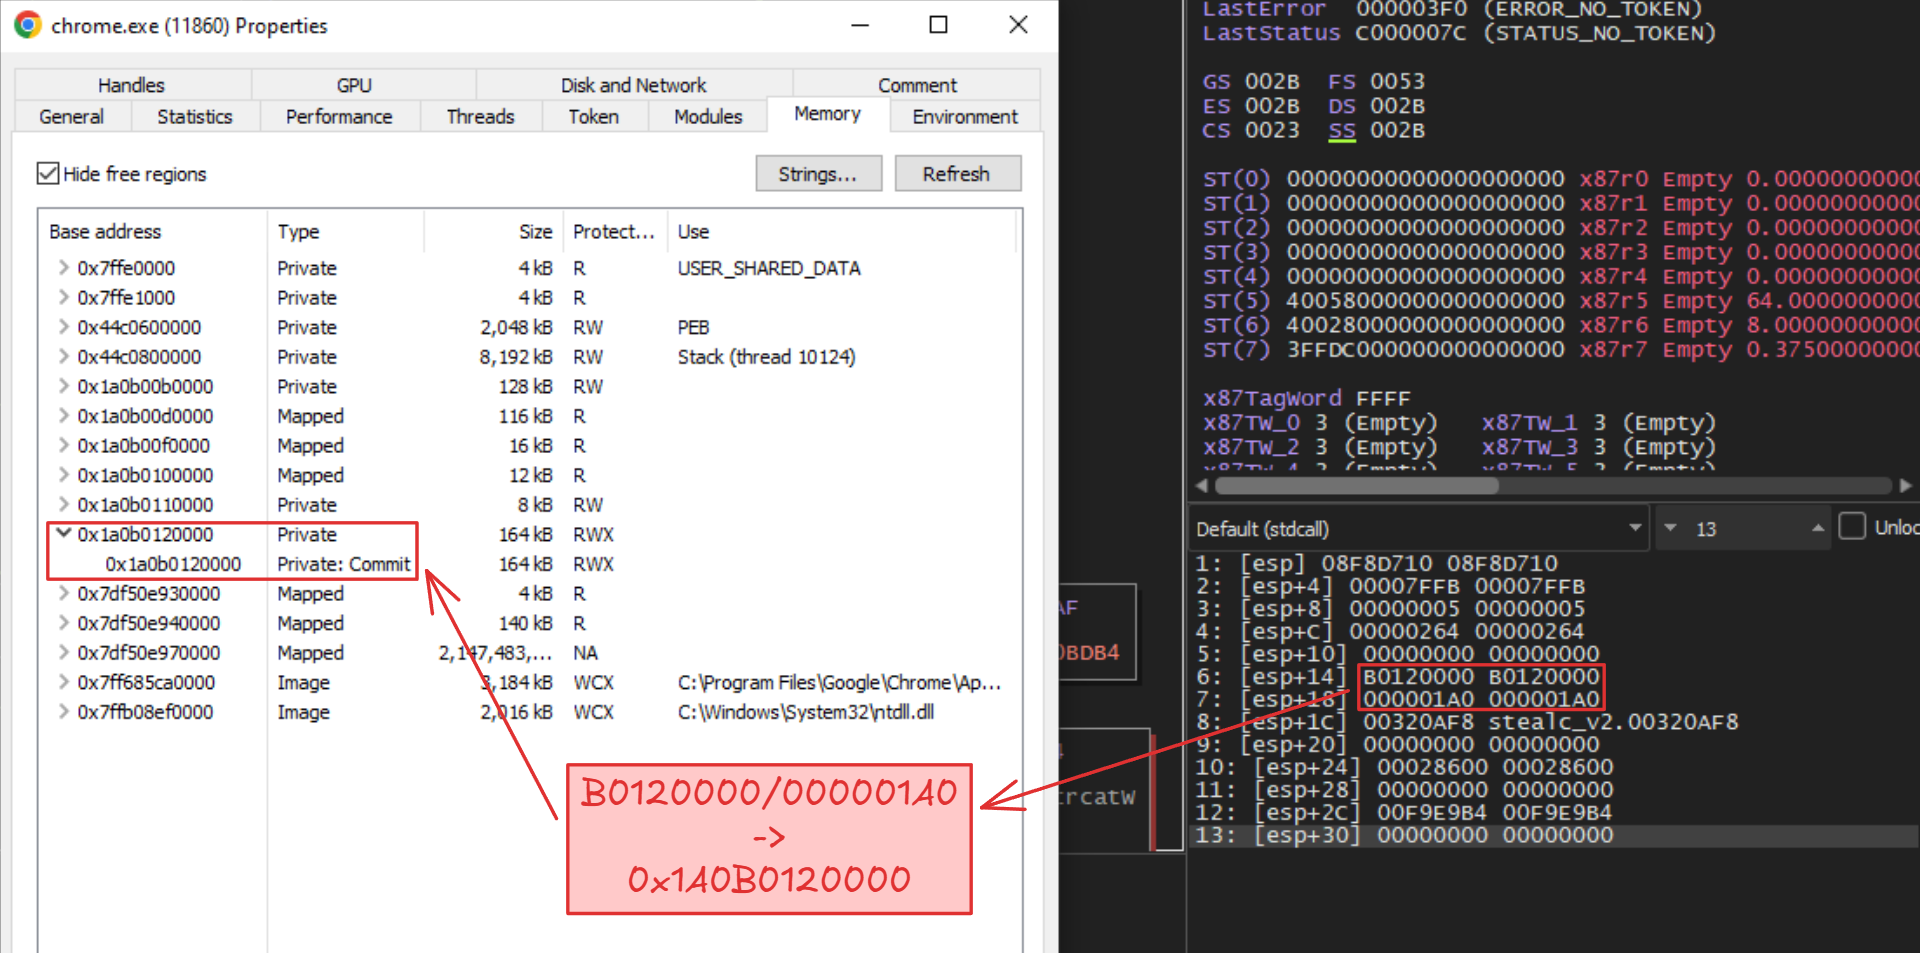Open the Performance tab

click(x=339, y=116)
